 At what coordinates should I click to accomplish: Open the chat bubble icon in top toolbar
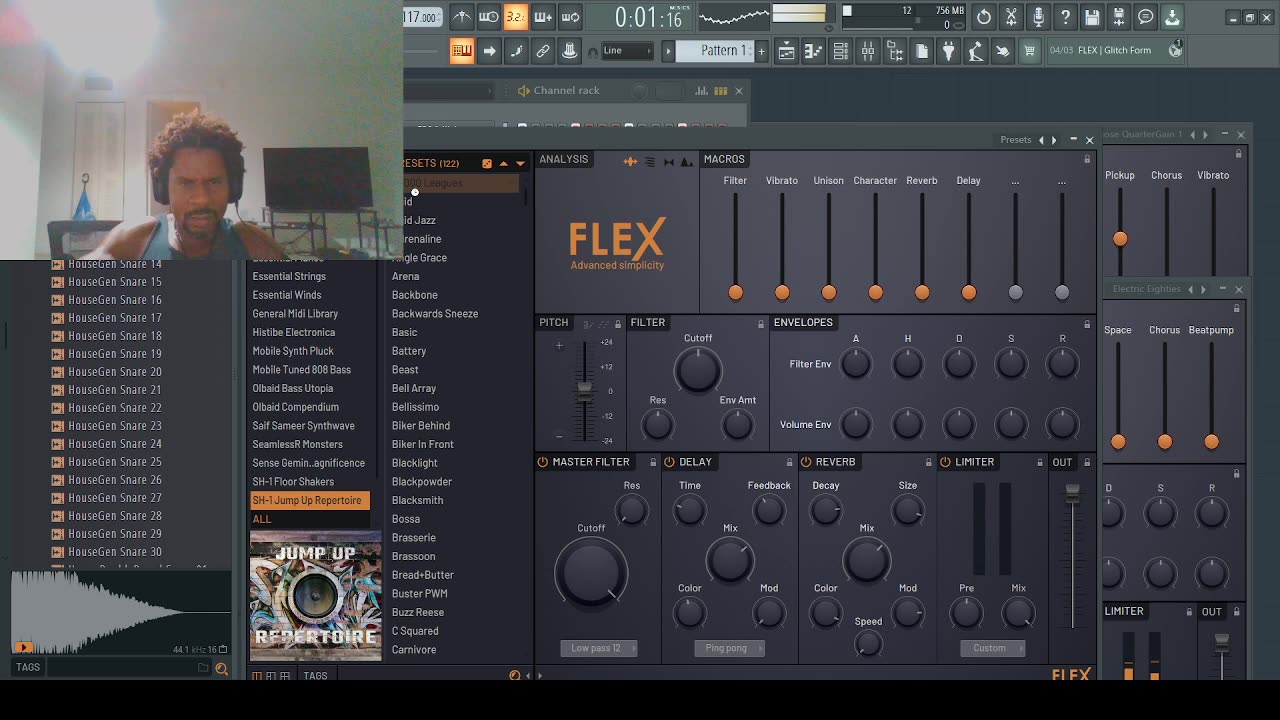1146,17
